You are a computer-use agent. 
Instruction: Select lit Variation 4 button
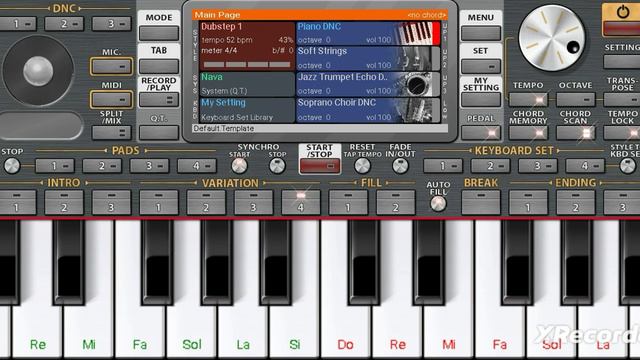coord(301,202)
